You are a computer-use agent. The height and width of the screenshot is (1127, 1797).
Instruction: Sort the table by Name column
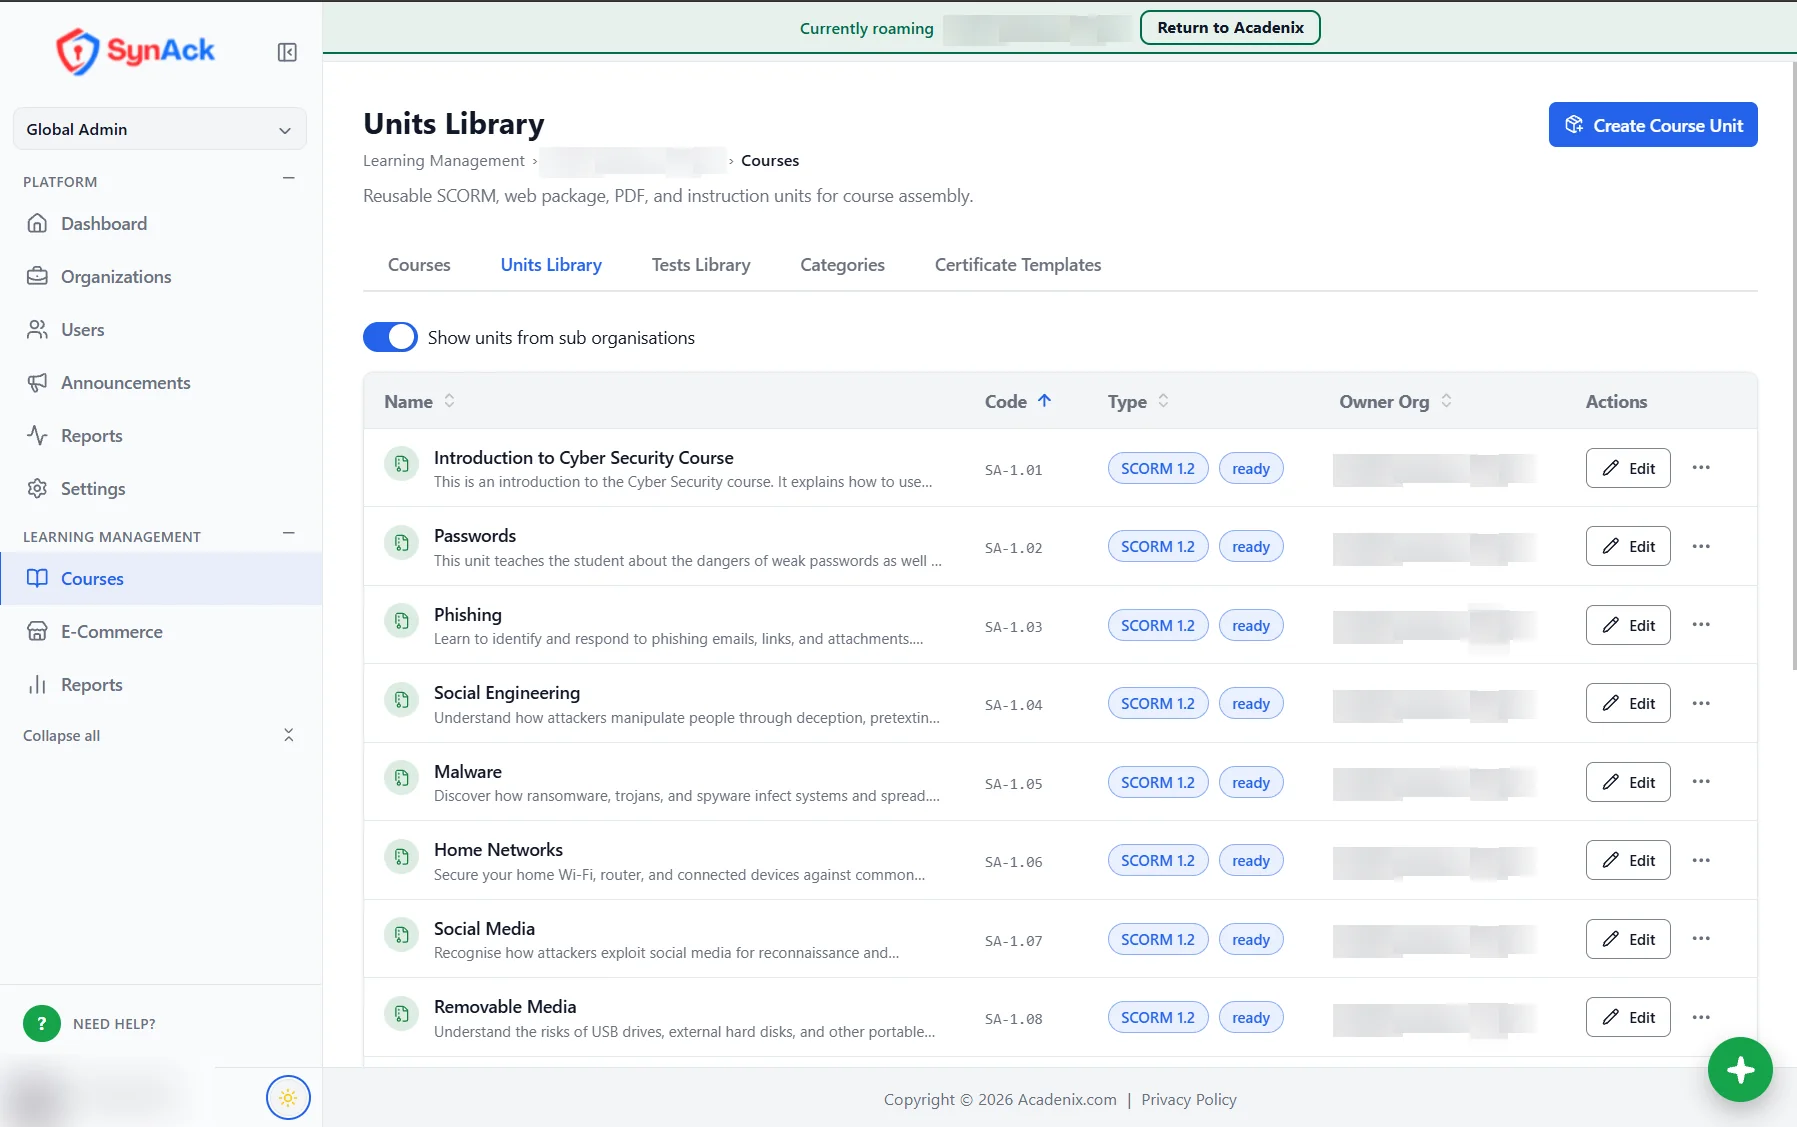tap(420, 401)
